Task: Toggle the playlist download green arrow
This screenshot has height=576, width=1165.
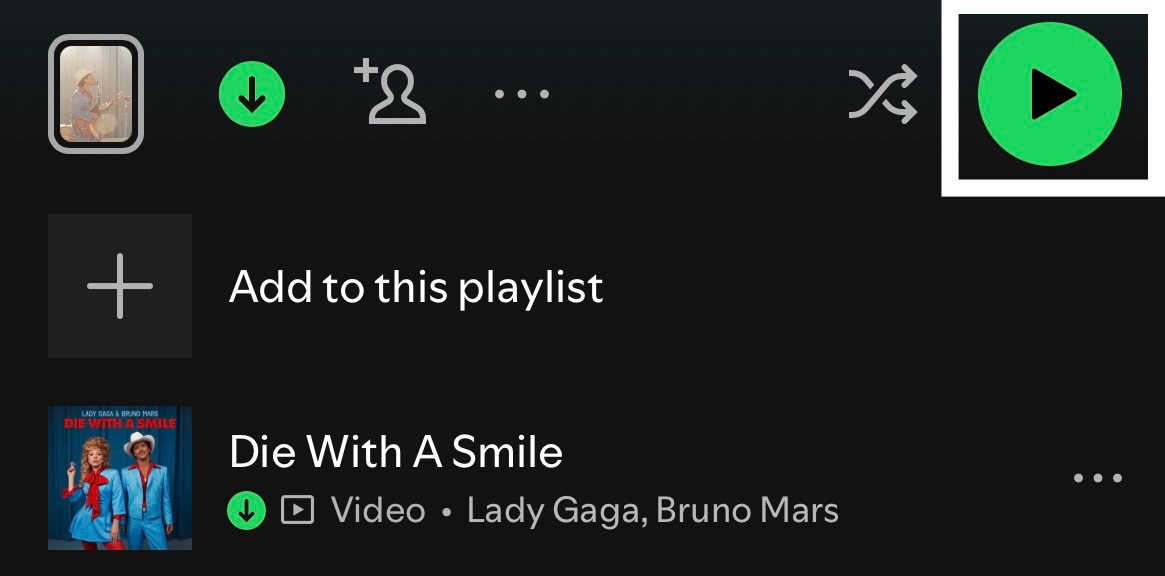Action: click(252, 94)
